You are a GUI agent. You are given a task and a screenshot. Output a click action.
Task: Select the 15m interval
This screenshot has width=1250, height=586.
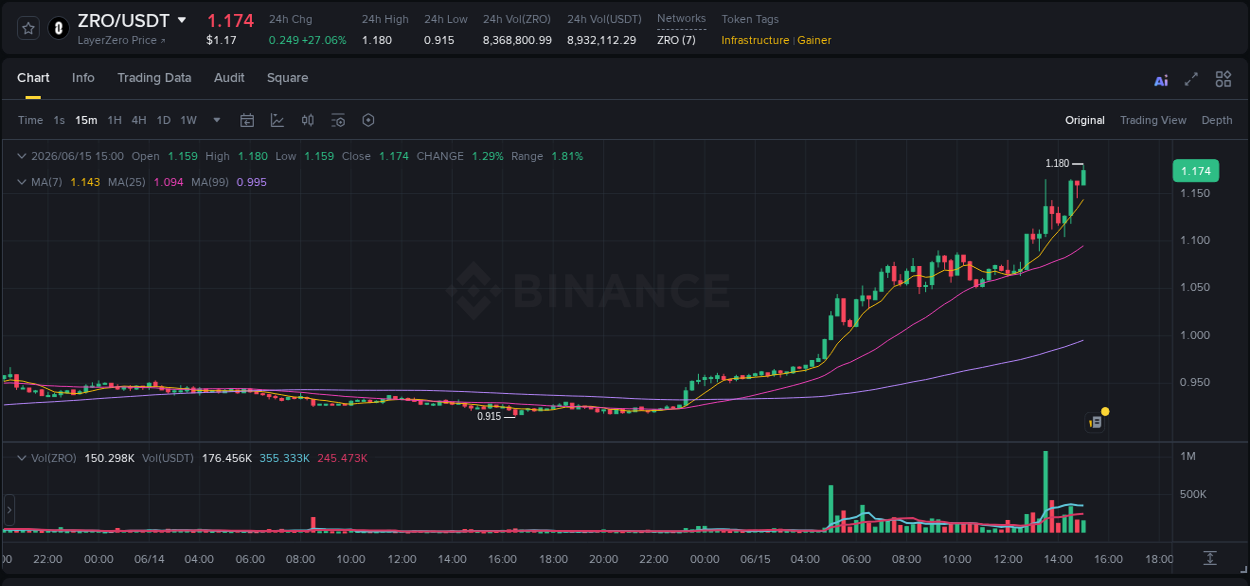pyautogui.click(x=86, y=120)
